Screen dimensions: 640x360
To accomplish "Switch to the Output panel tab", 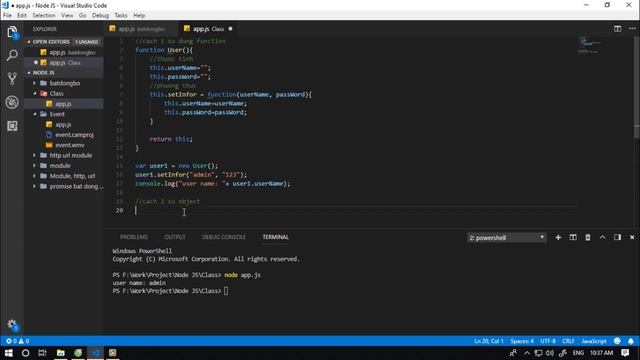I will point(175,237).
